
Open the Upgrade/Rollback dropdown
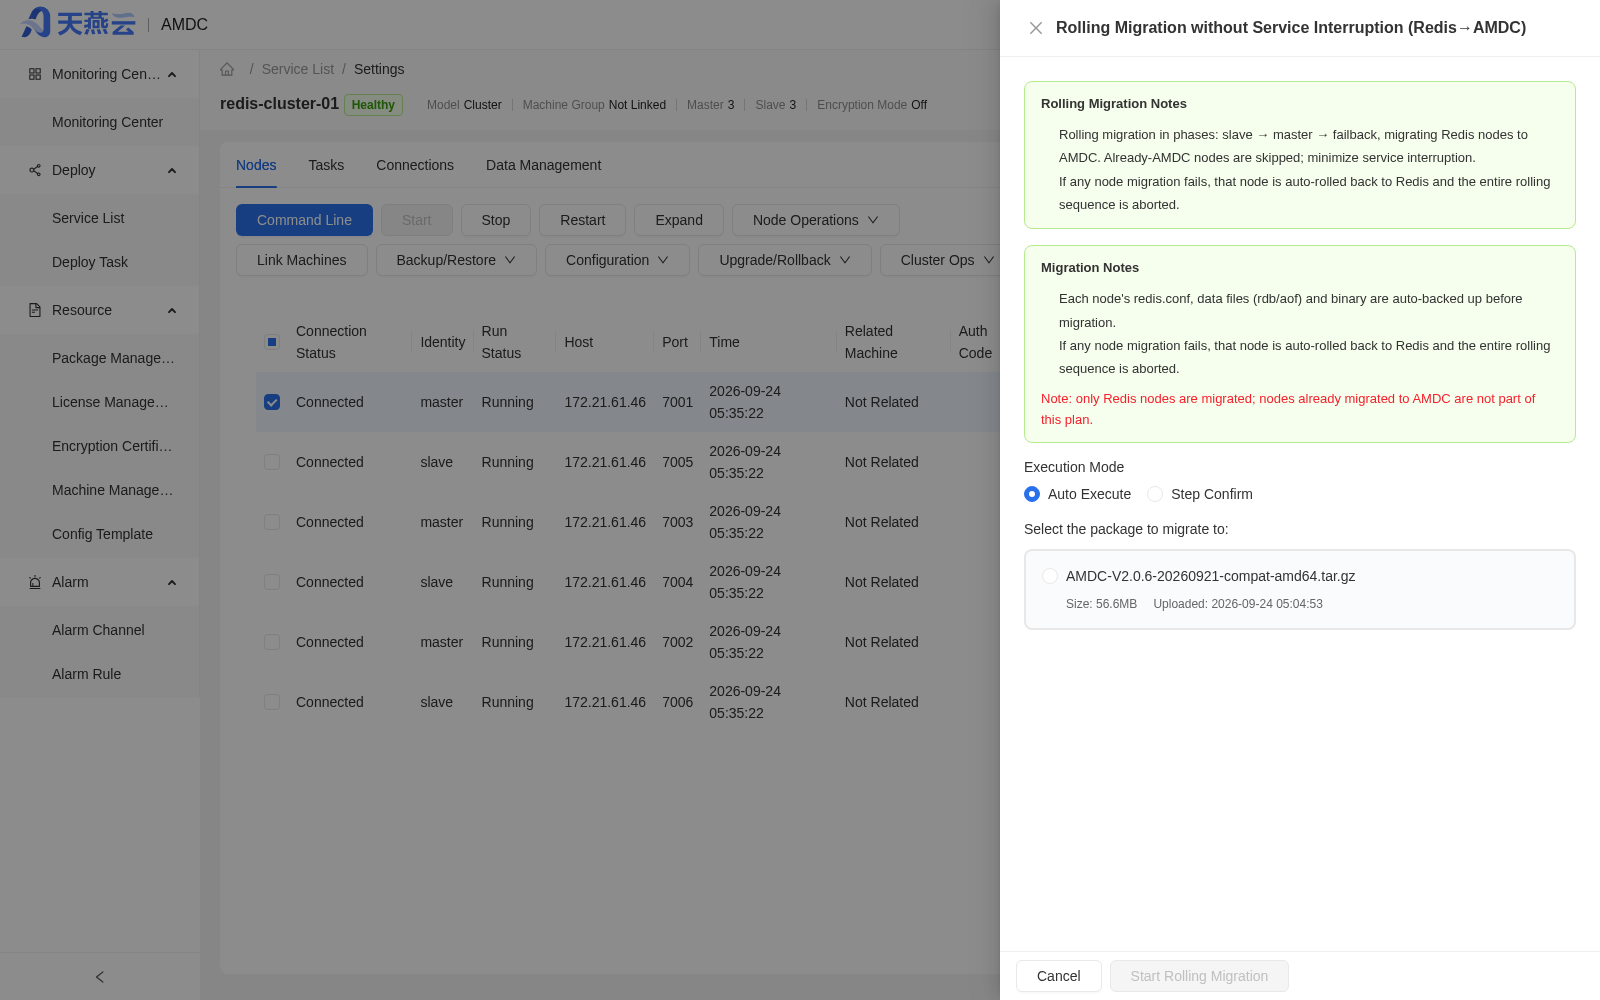pyautogui.click(x=785, y=260)
